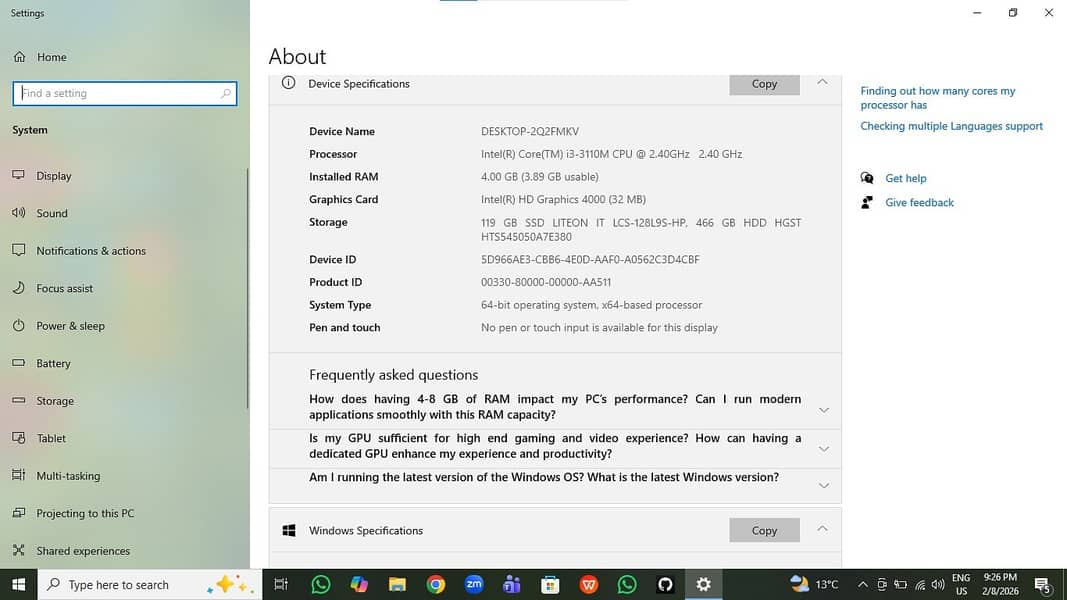Expand the RAM impact FAQ question
This screenshot has height=600, width=1067.
[x=823, y=408]
